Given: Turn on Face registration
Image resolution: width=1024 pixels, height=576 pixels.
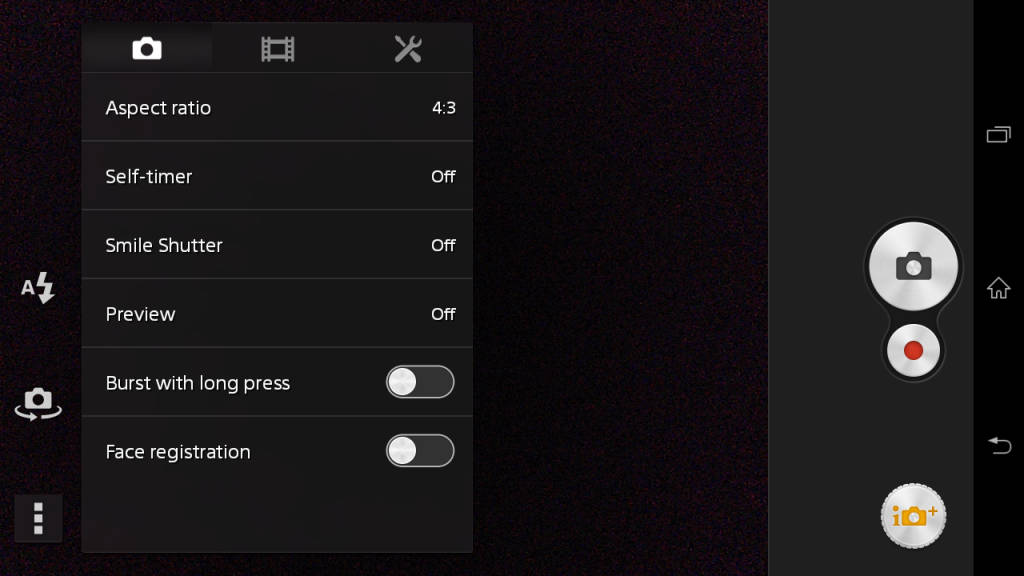Looking at the screenshot, I should tap(420, 451).
